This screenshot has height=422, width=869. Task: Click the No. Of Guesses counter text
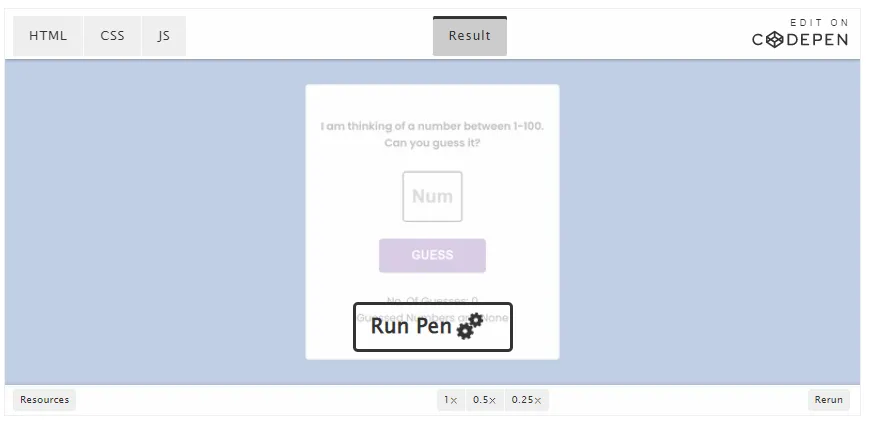tap(432, 300)
